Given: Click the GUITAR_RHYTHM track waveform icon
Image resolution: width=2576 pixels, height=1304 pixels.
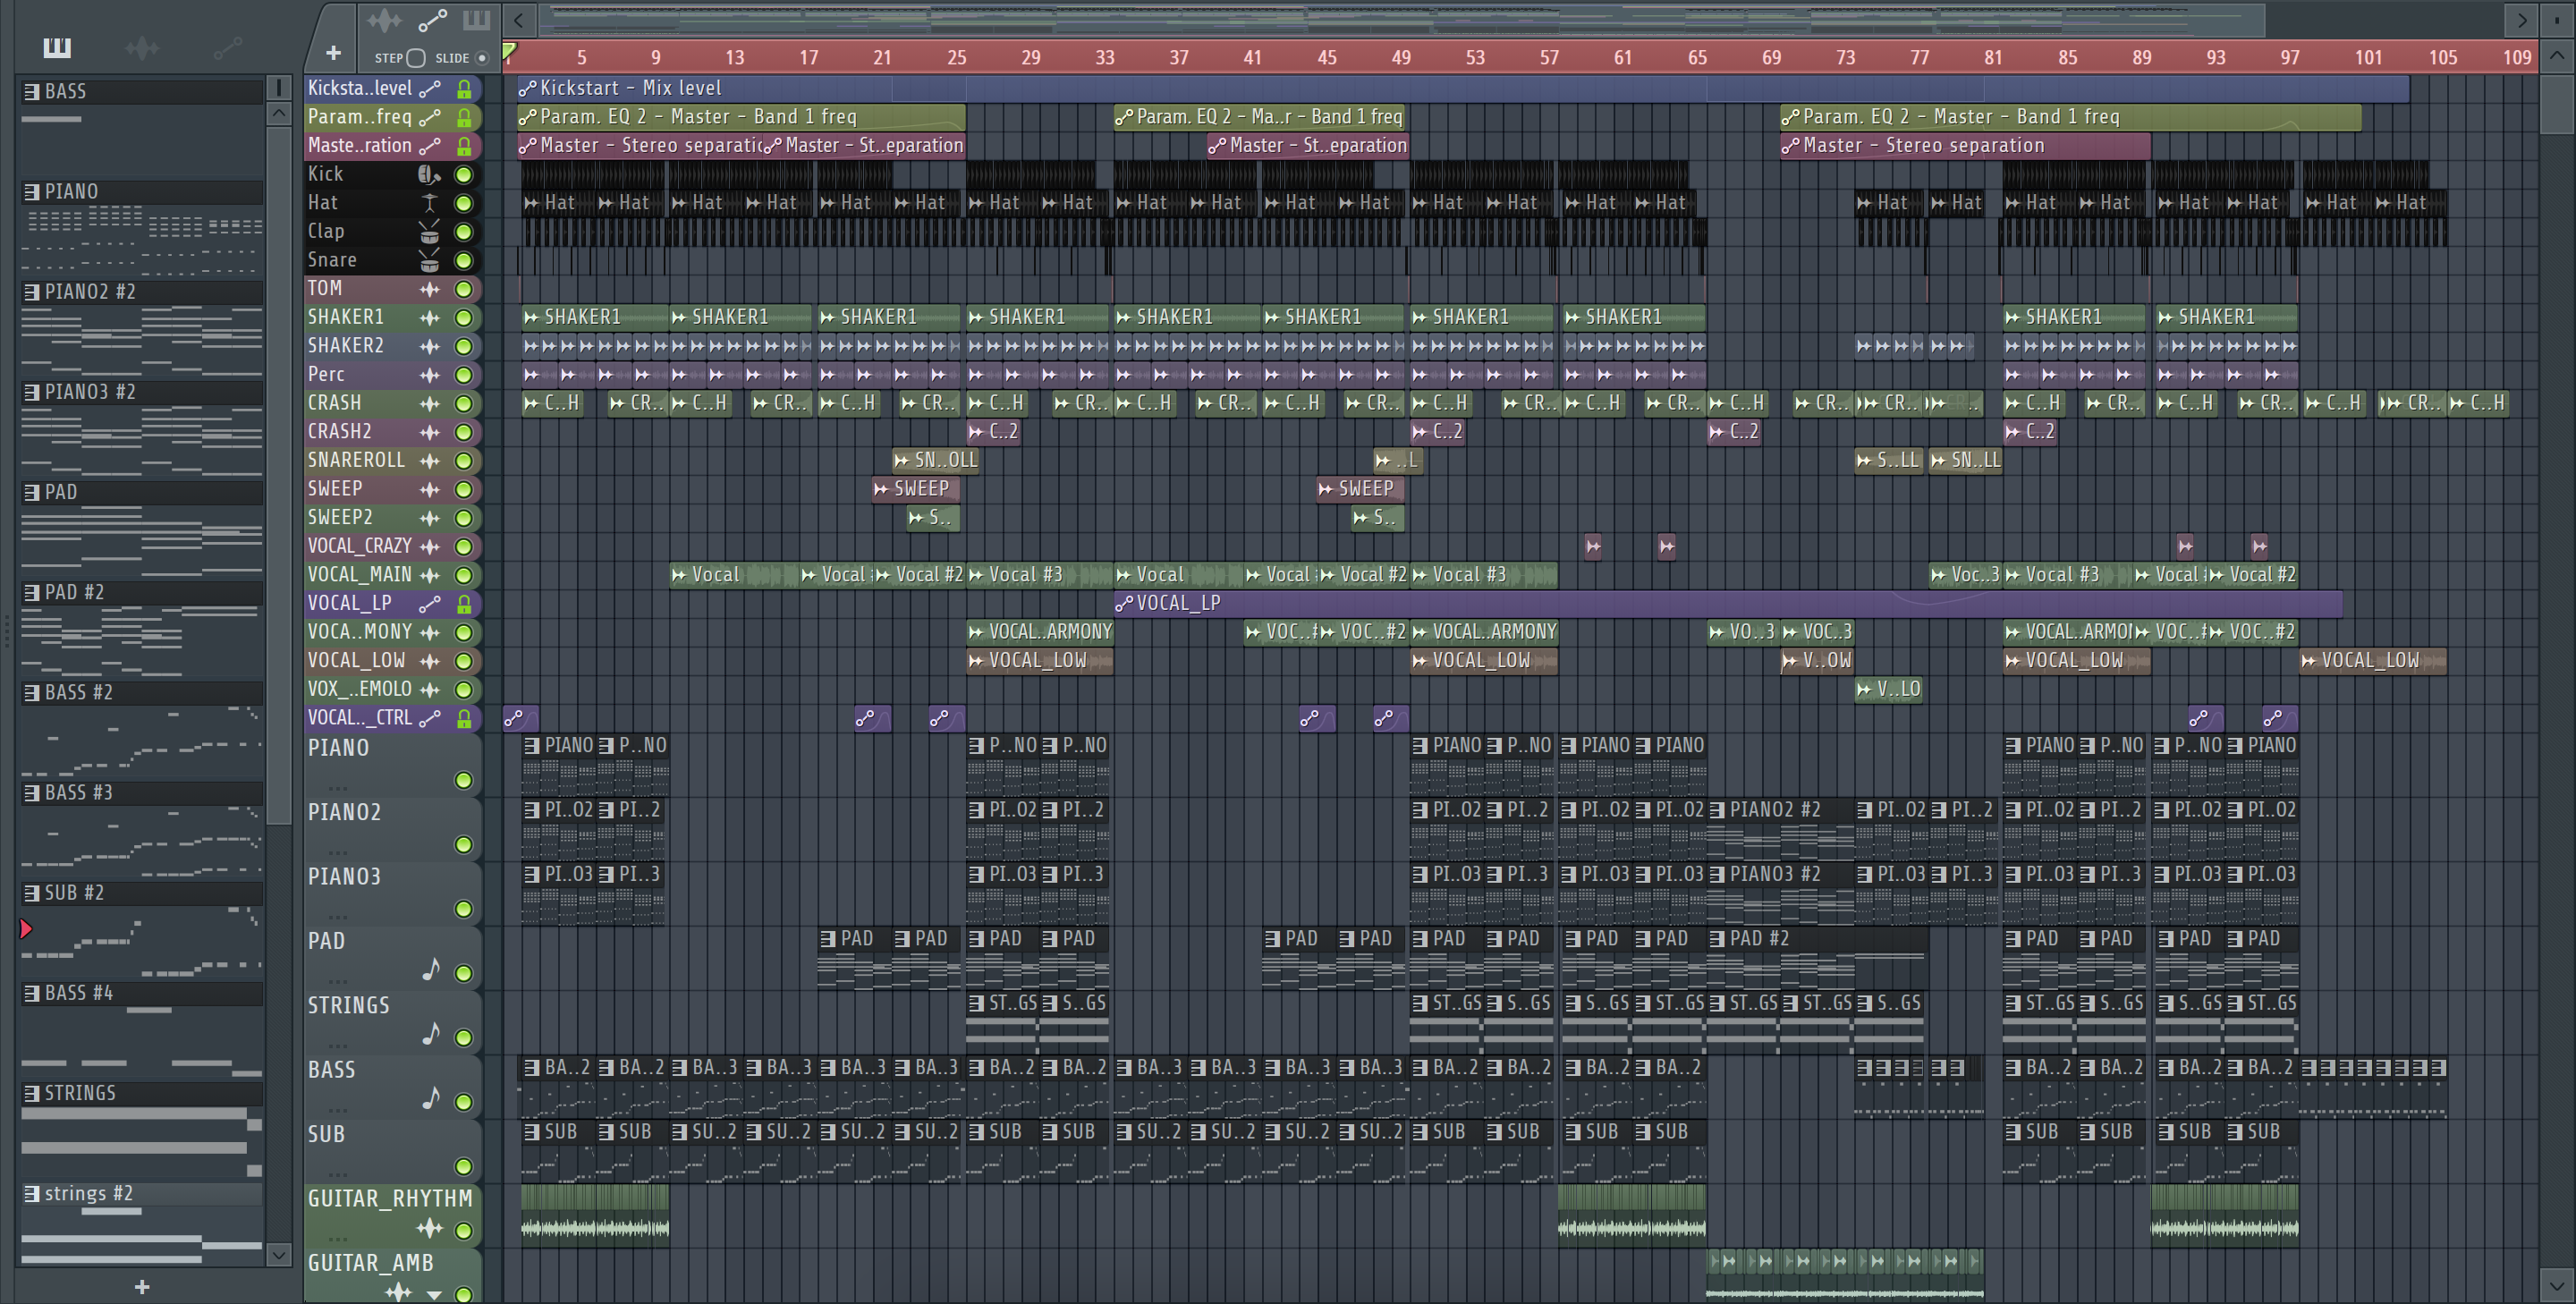Looking at the screenshot, I should click(x=429, y=1227).
